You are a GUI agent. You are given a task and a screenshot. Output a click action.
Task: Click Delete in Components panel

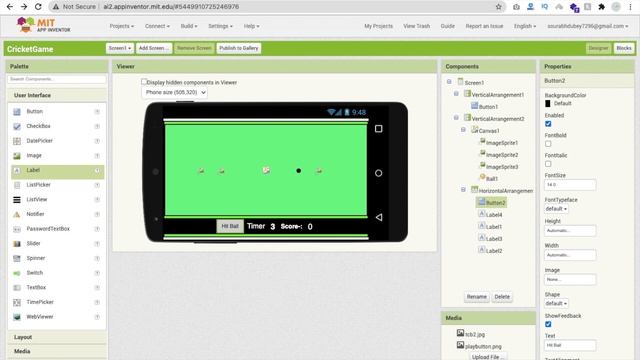click(x=502, y=297)
